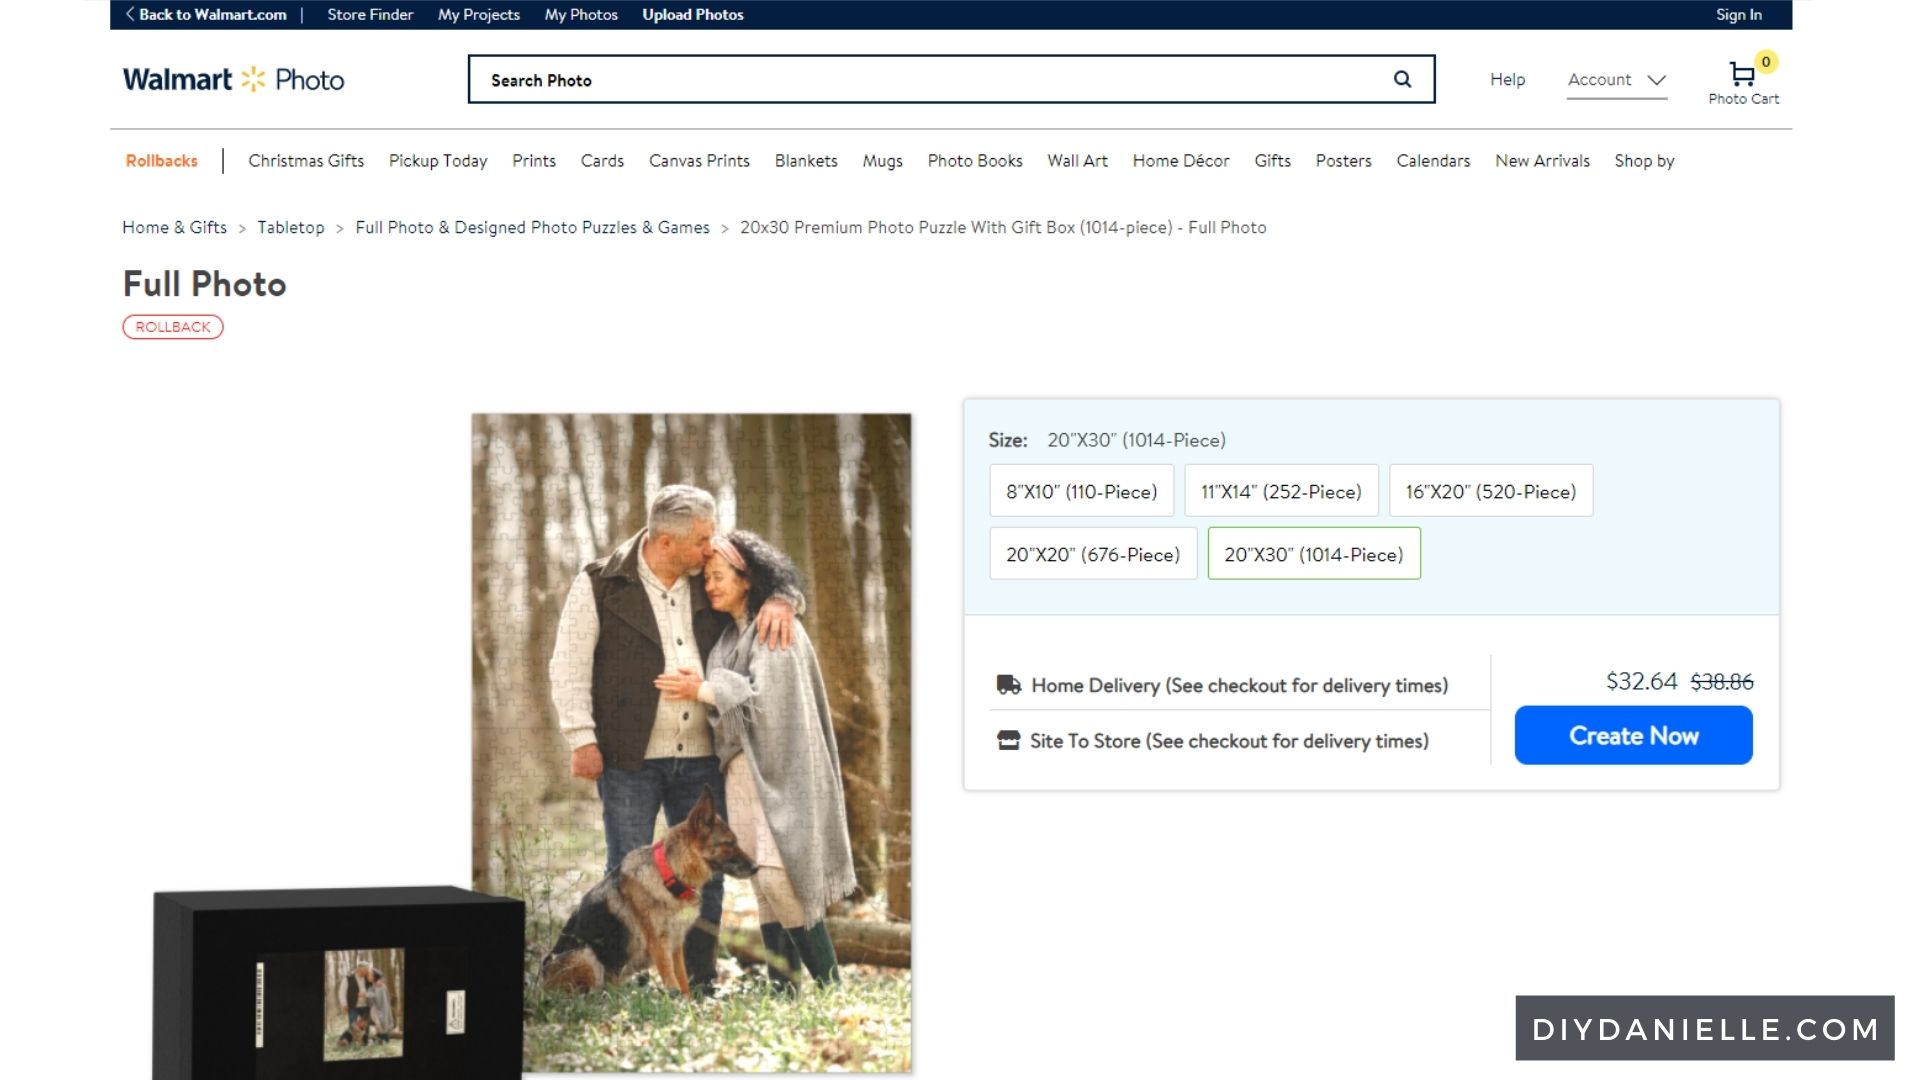The width and height of the screenshot is (1920, 1080).
Task: Open the Shop by menu
Action: [x=1643, y=161]
